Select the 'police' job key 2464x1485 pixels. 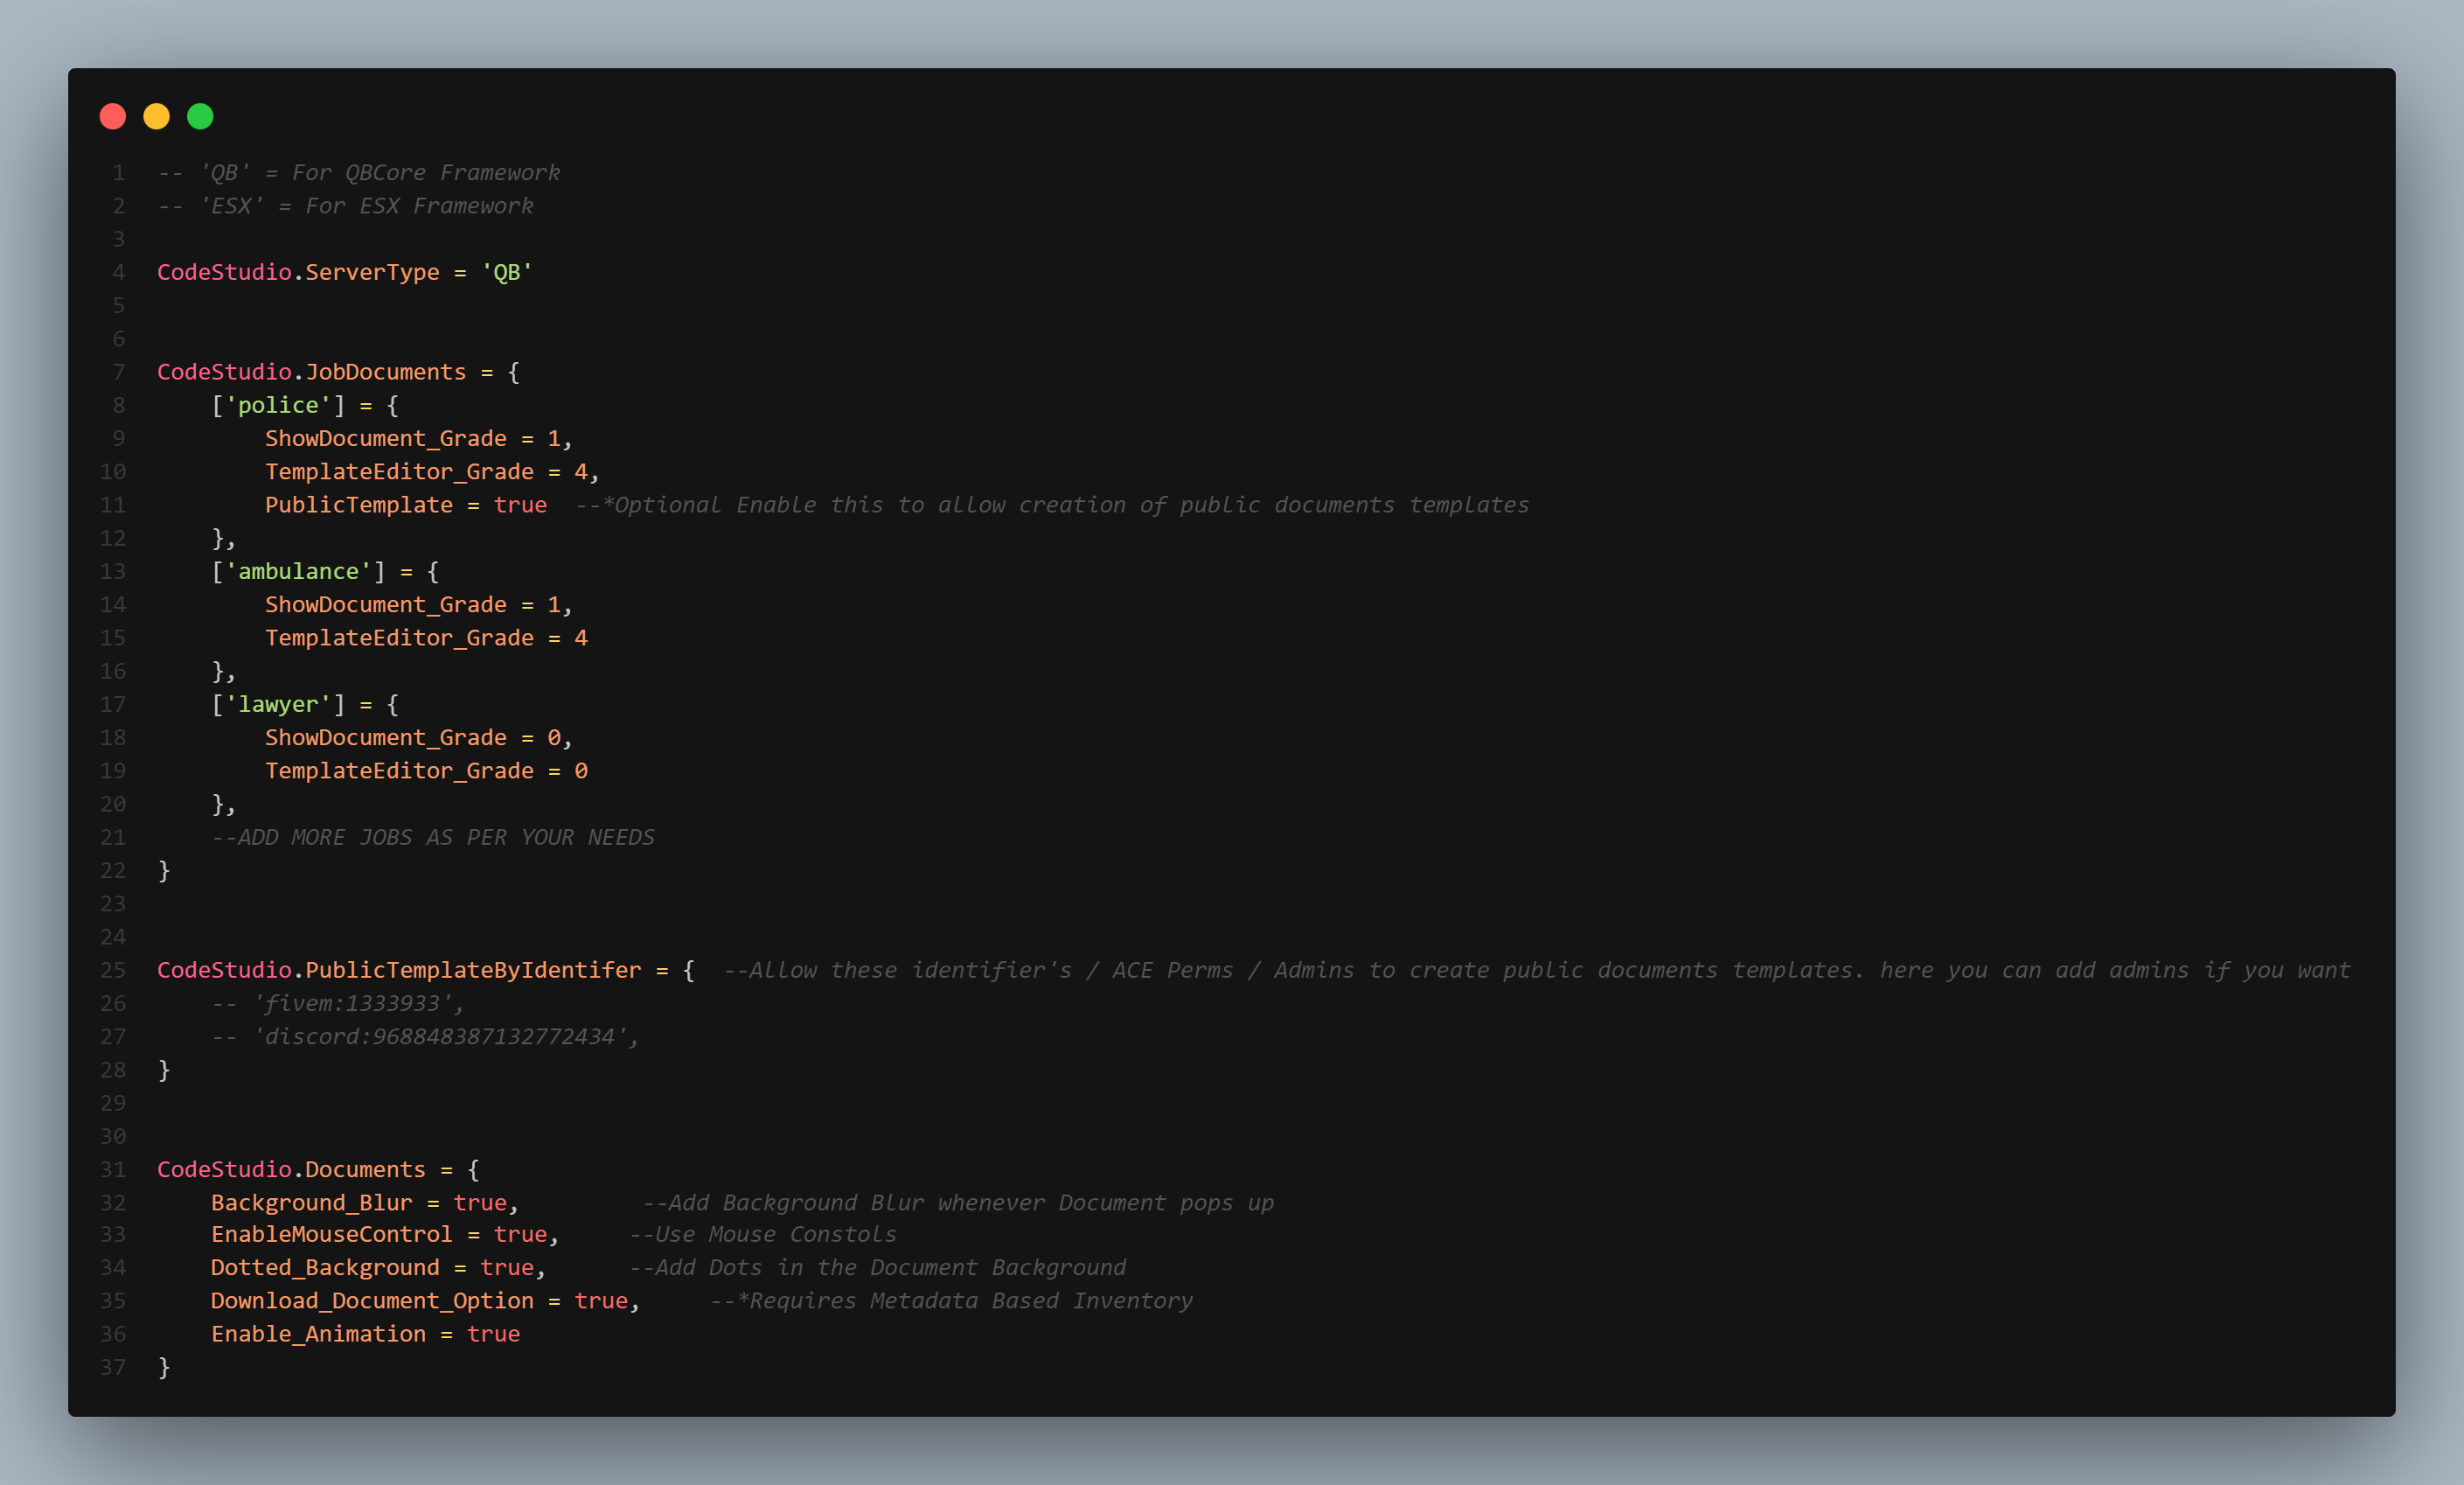point(281,405)
